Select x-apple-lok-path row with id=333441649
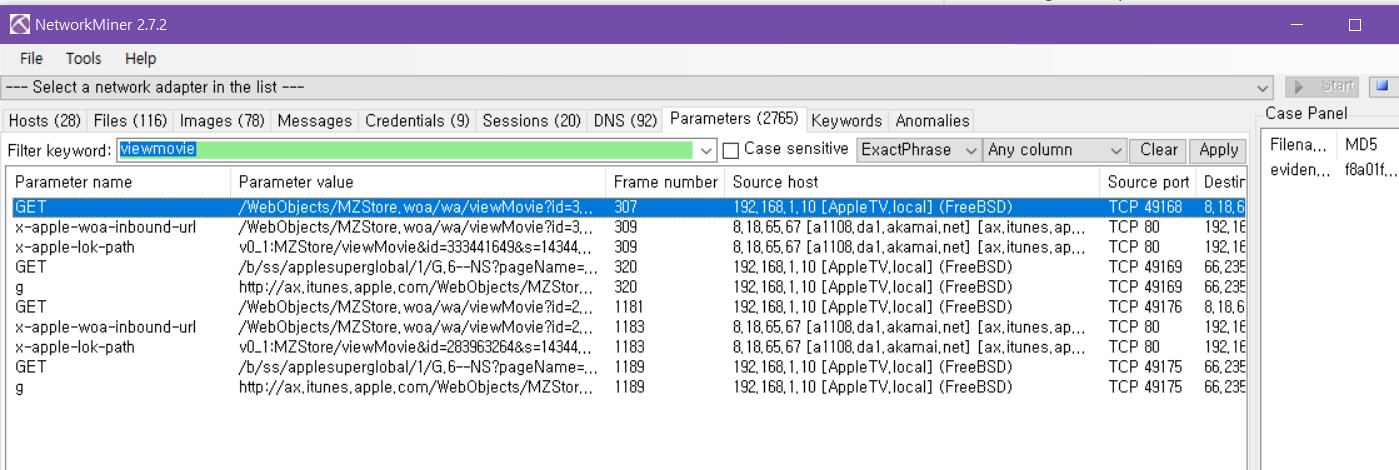 tap(627, 247)
